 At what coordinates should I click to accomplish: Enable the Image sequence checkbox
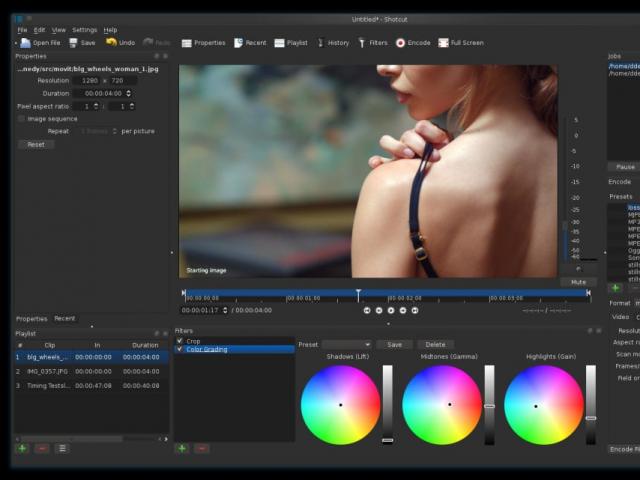(x=21, y=118)
